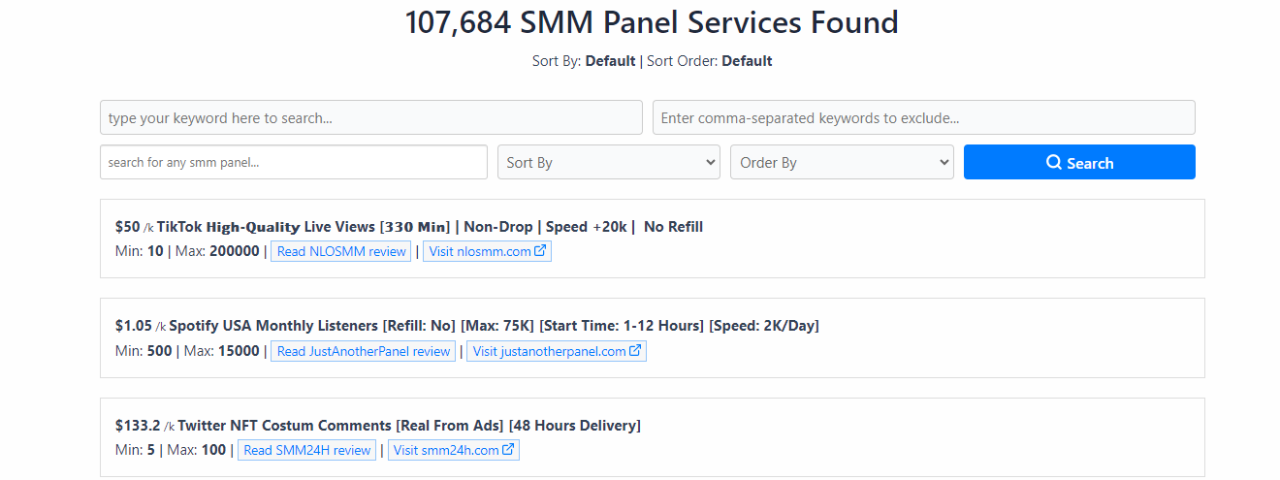This screenshot has width=1280, height=480.
Task: Open the Order By dropdown
Action: coord(842,162)
